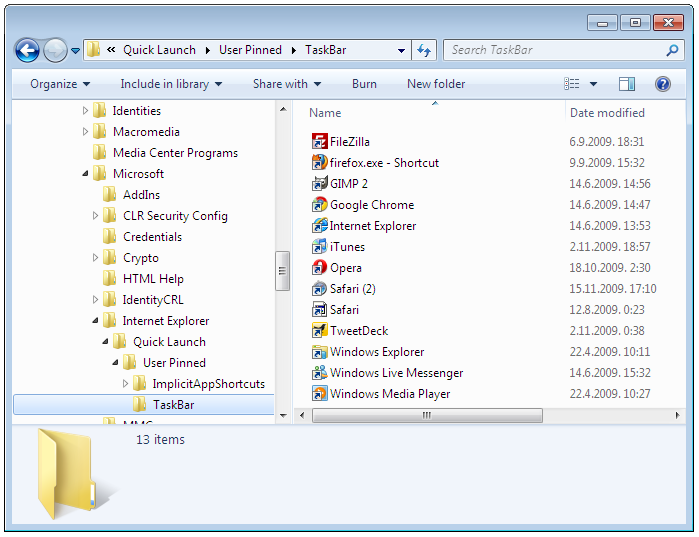Open the Share with menu
Image resolution: width=699 pixels, height=537 pixels.
pos(287,84)
